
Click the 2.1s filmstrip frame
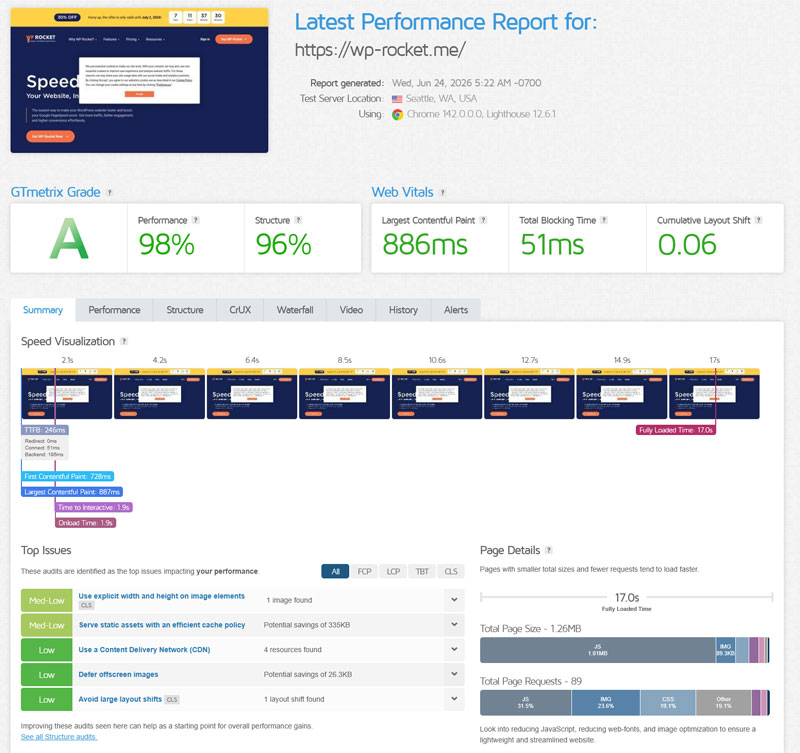67,393
